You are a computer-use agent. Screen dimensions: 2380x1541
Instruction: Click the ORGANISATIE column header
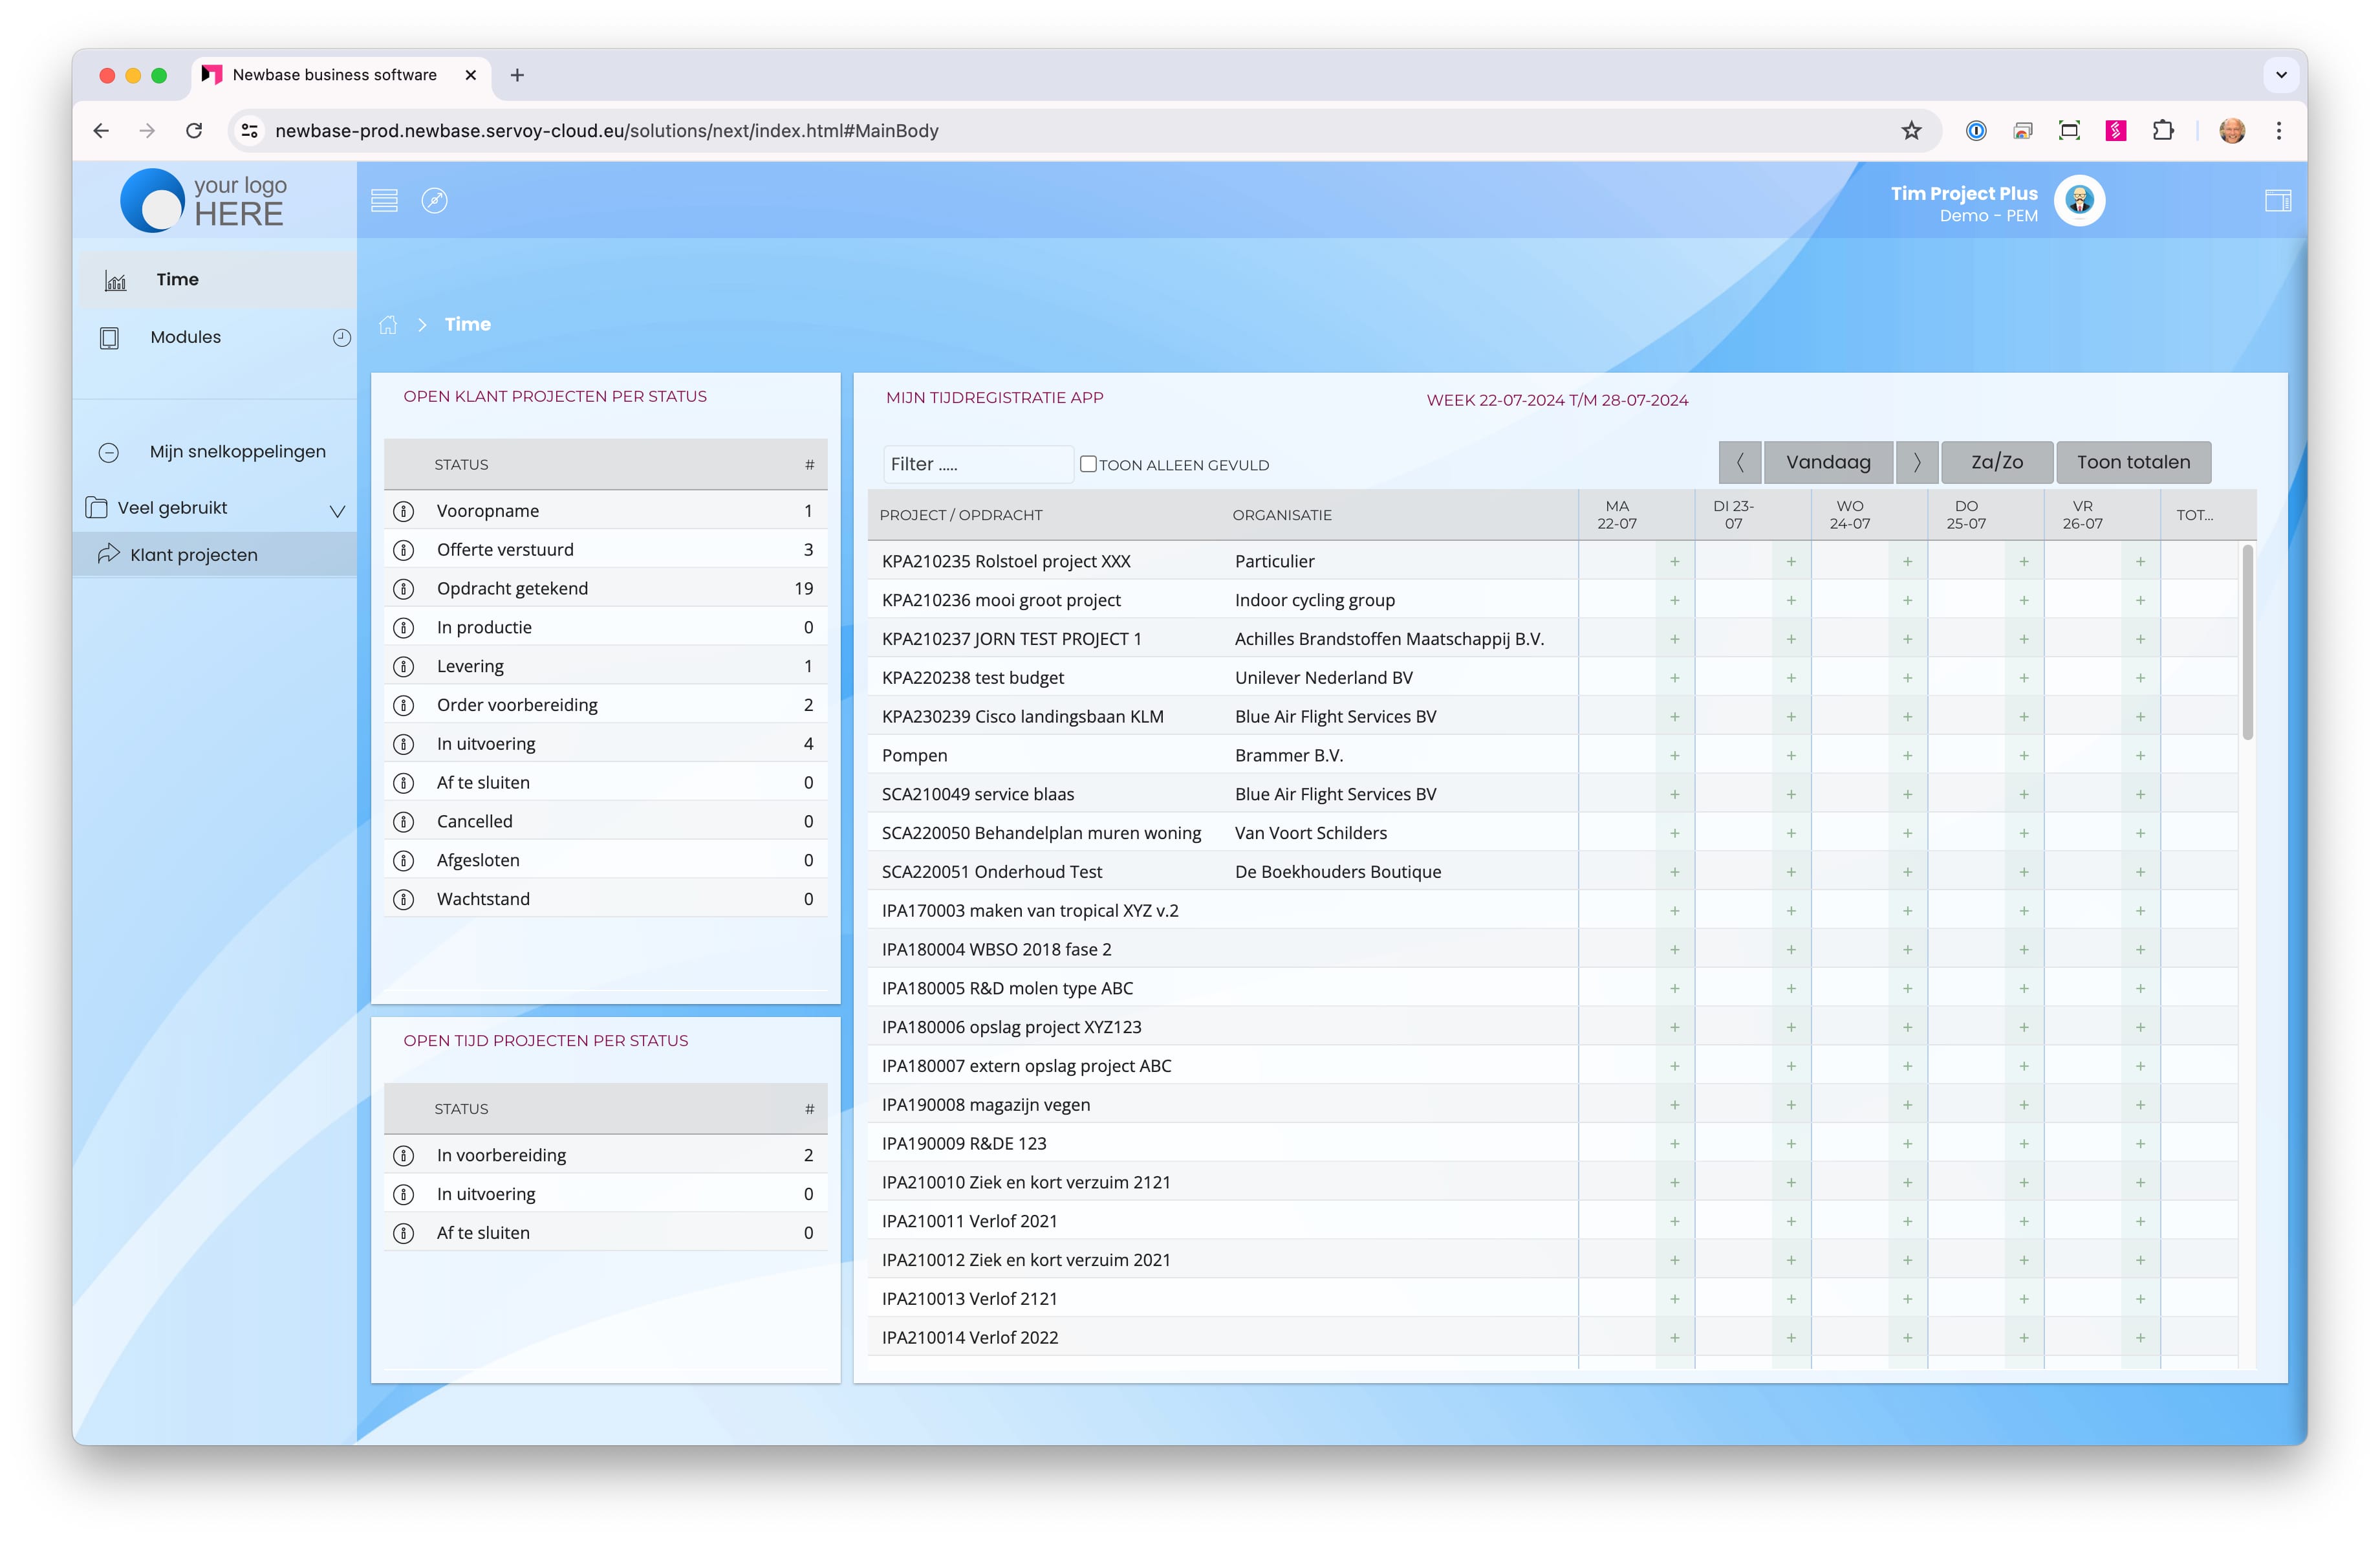pyautogui.click(x=1281, y=515)
